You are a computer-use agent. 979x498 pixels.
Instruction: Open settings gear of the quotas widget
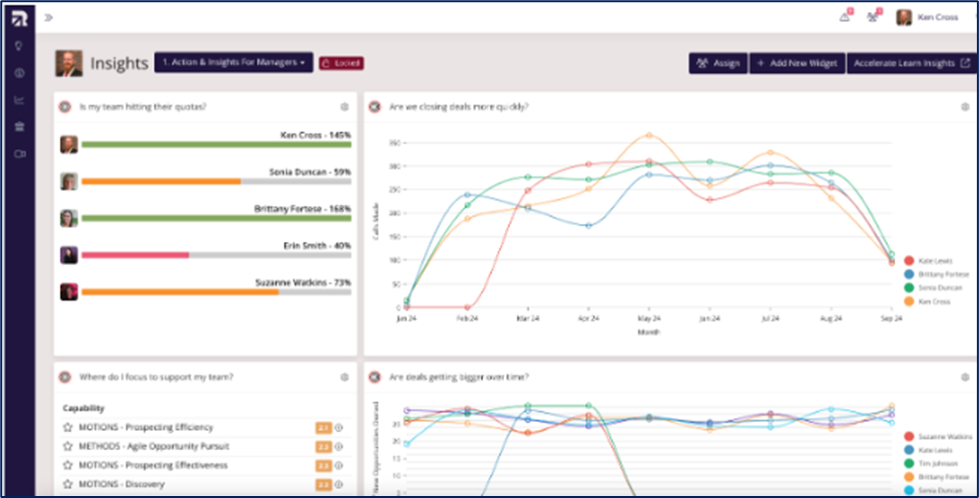click(x=344, y=107)
